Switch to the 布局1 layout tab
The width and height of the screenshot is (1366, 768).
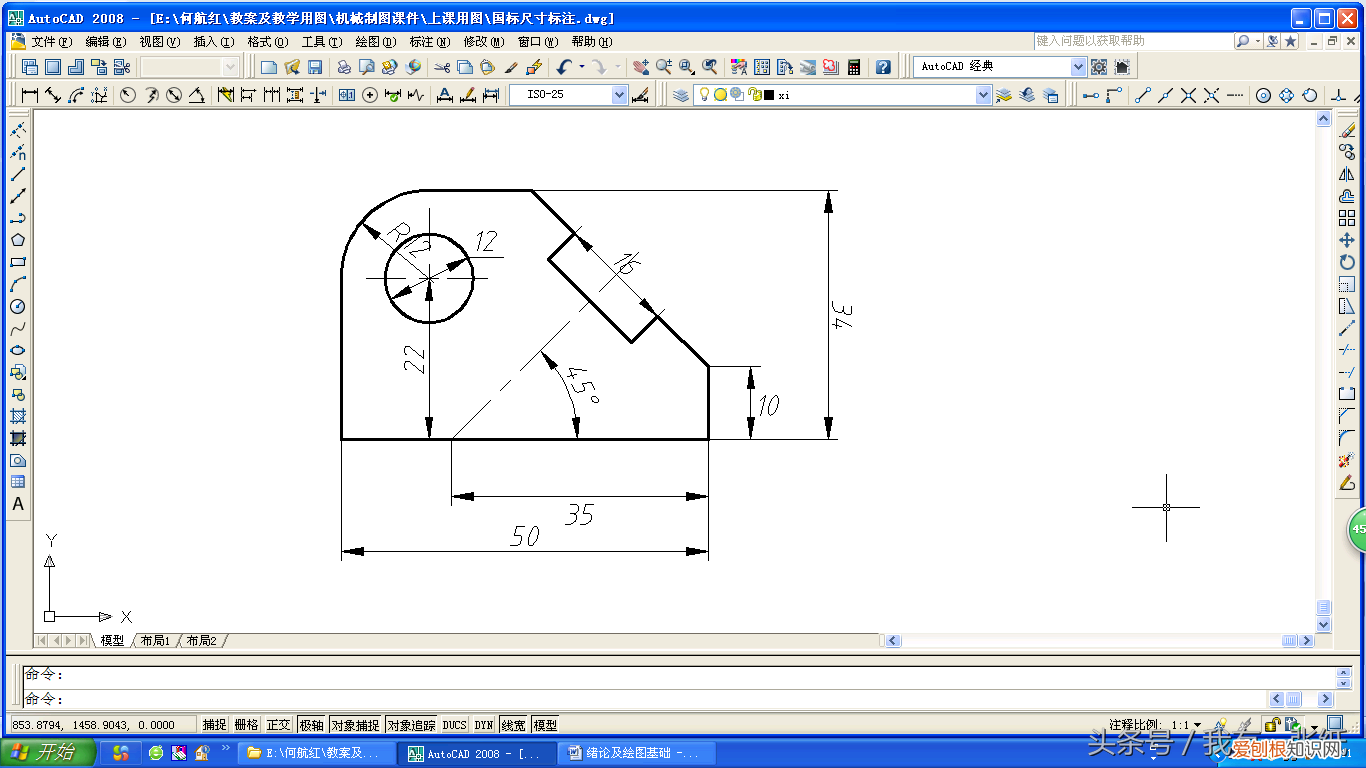(155, 640)
